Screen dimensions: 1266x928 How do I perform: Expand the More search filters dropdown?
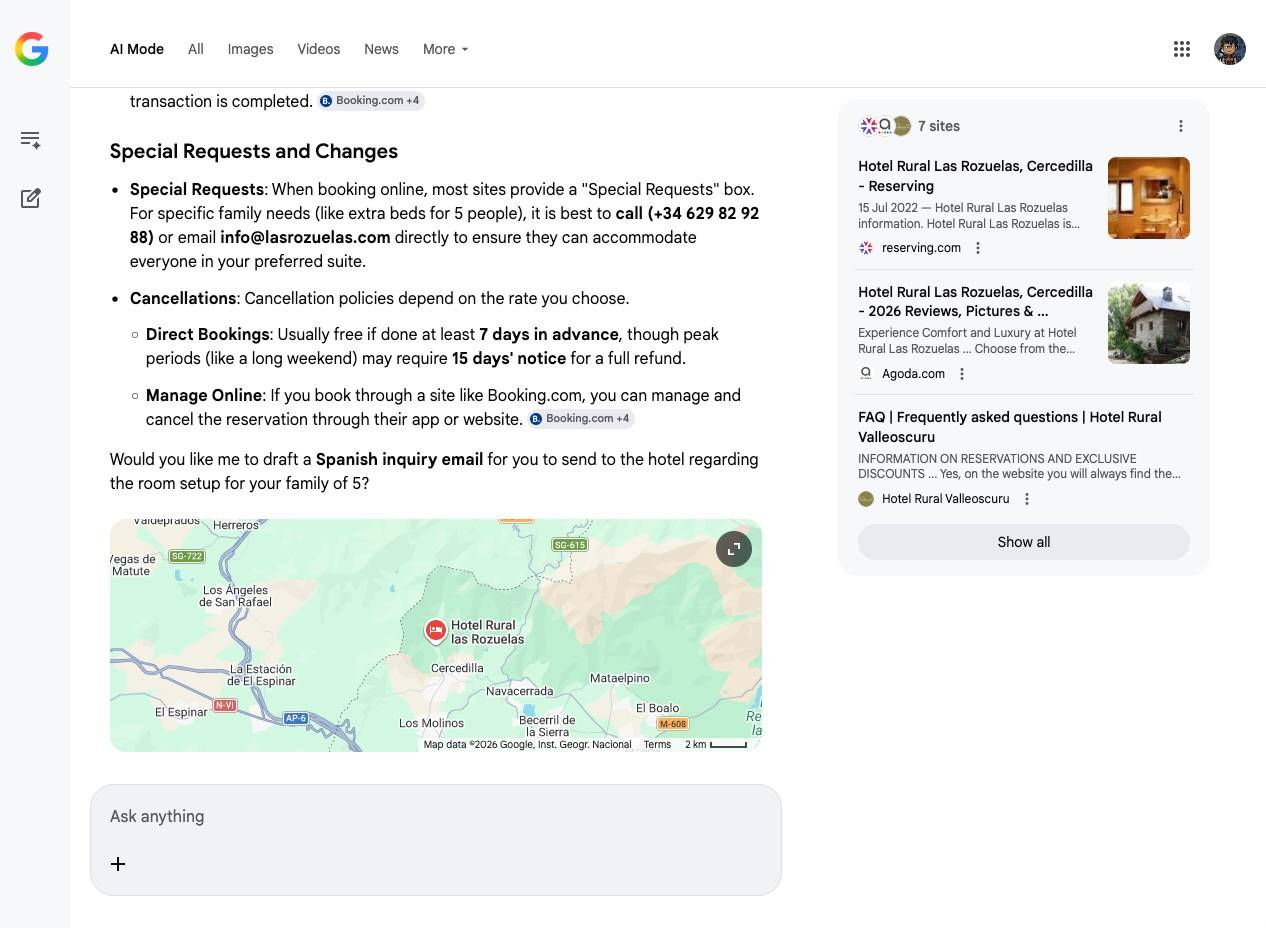pos(446,49)
